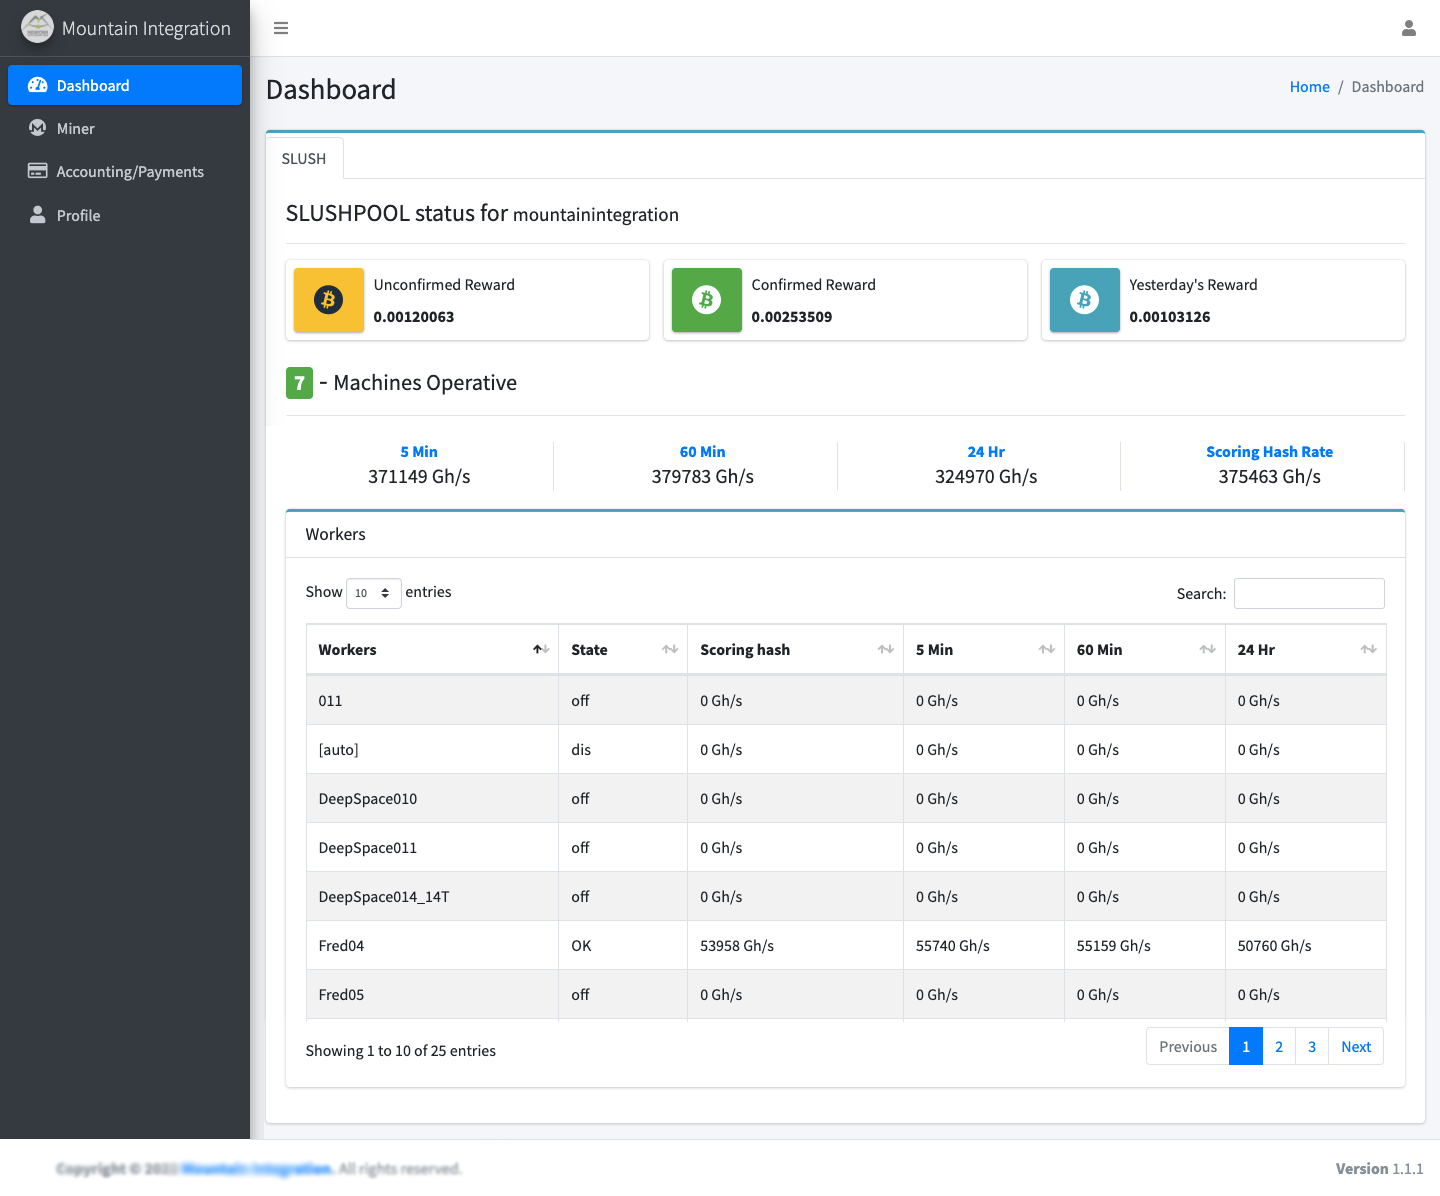Screen dimensions: 1440x1196
Task: Click the 375463 Gh/s scoring rate value
Action: pyautogui.click(x=1270, y=477)
